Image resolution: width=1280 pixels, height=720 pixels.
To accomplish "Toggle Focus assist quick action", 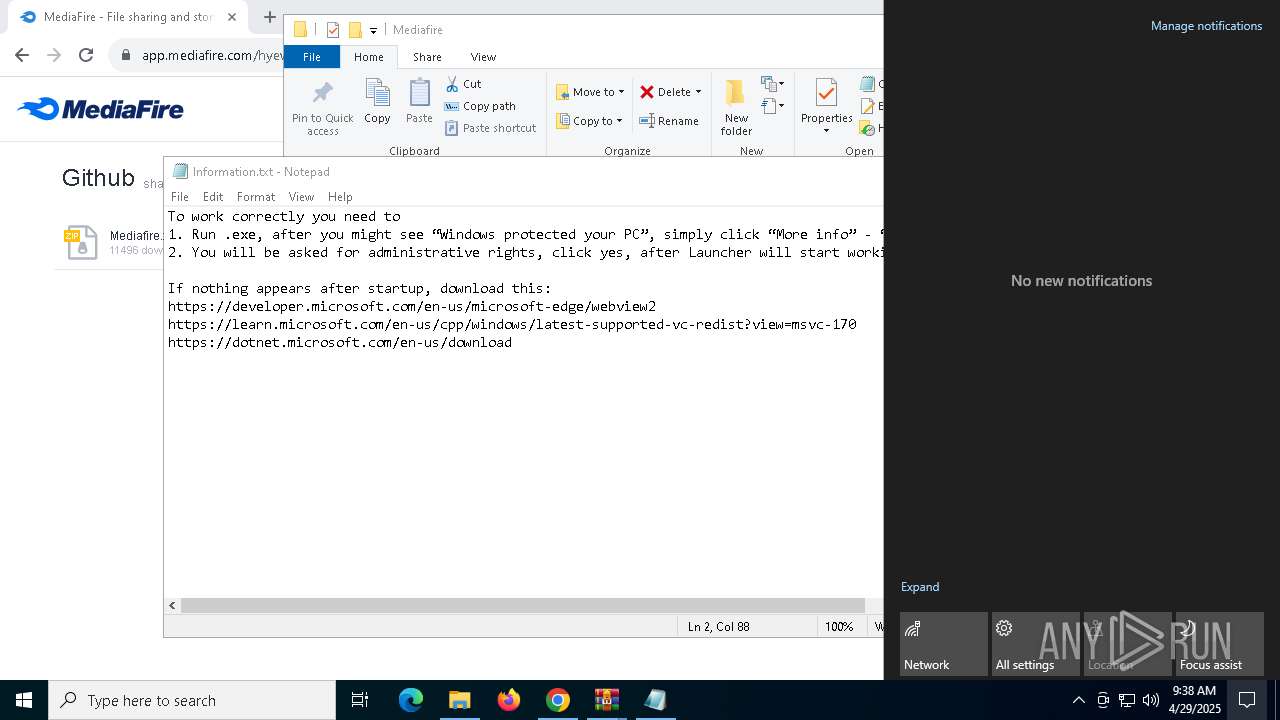I will click(1220, 644).
